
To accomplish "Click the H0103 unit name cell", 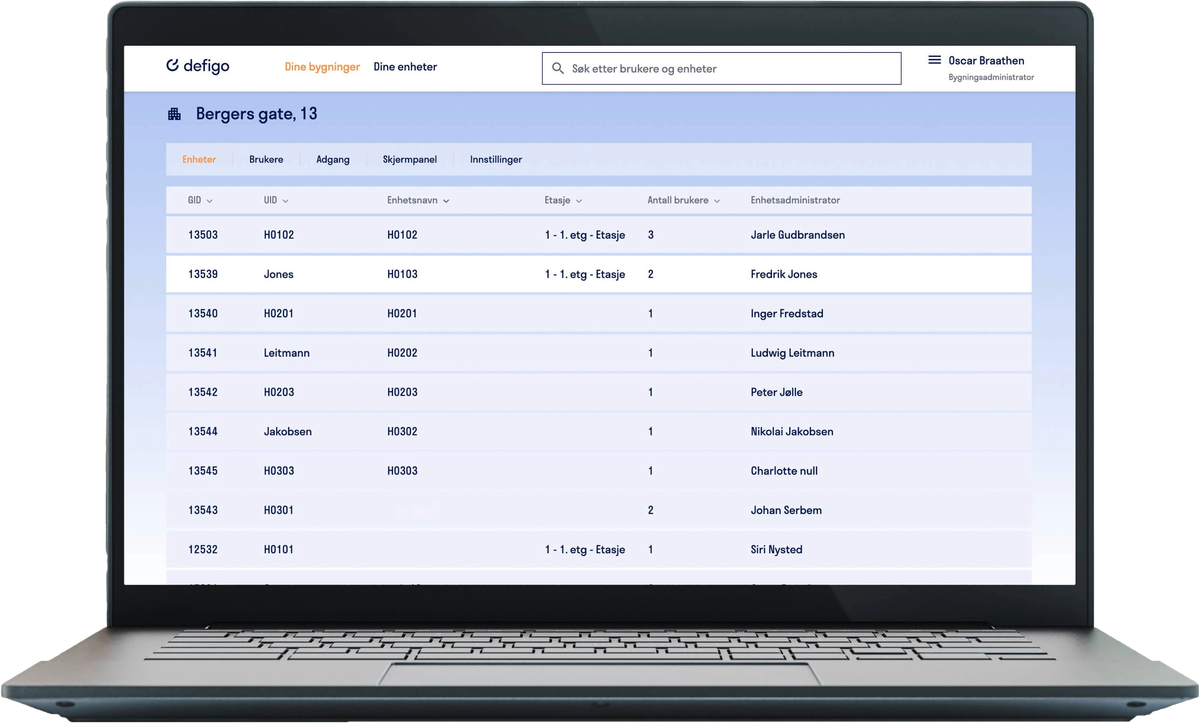I will tap(402, 274).
